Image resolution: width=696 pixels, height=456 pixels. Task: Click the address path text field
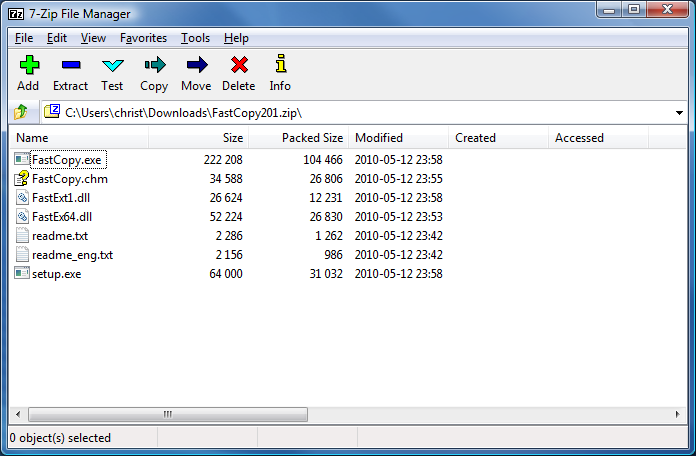tap(363, 112)
